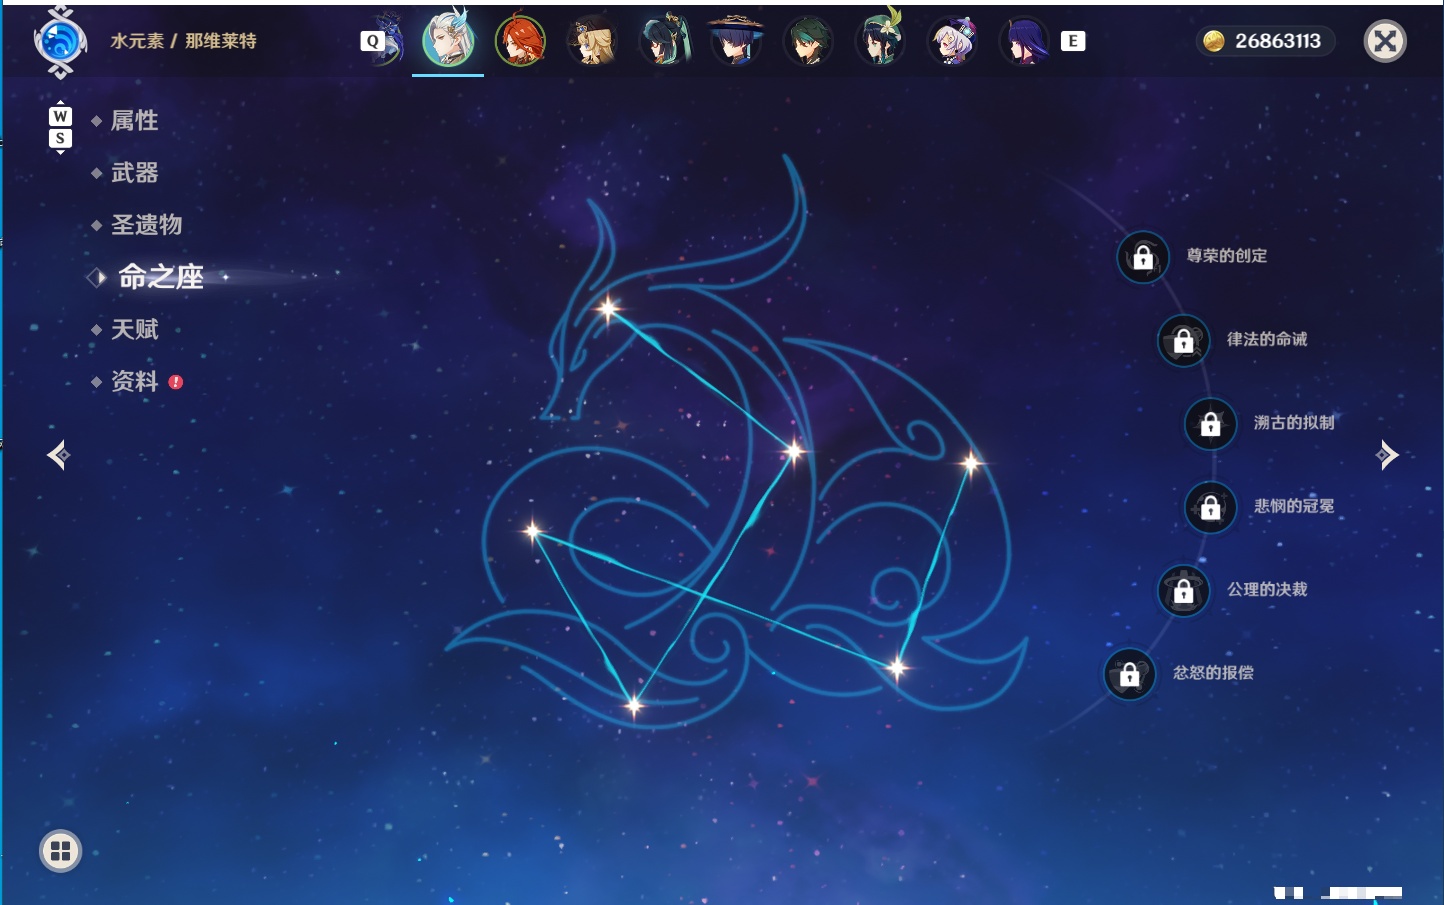Image resolution: width=1444 pixels, height=905 pixels.
Task: Open the 天赋 talents page
Action: (134, 329)
